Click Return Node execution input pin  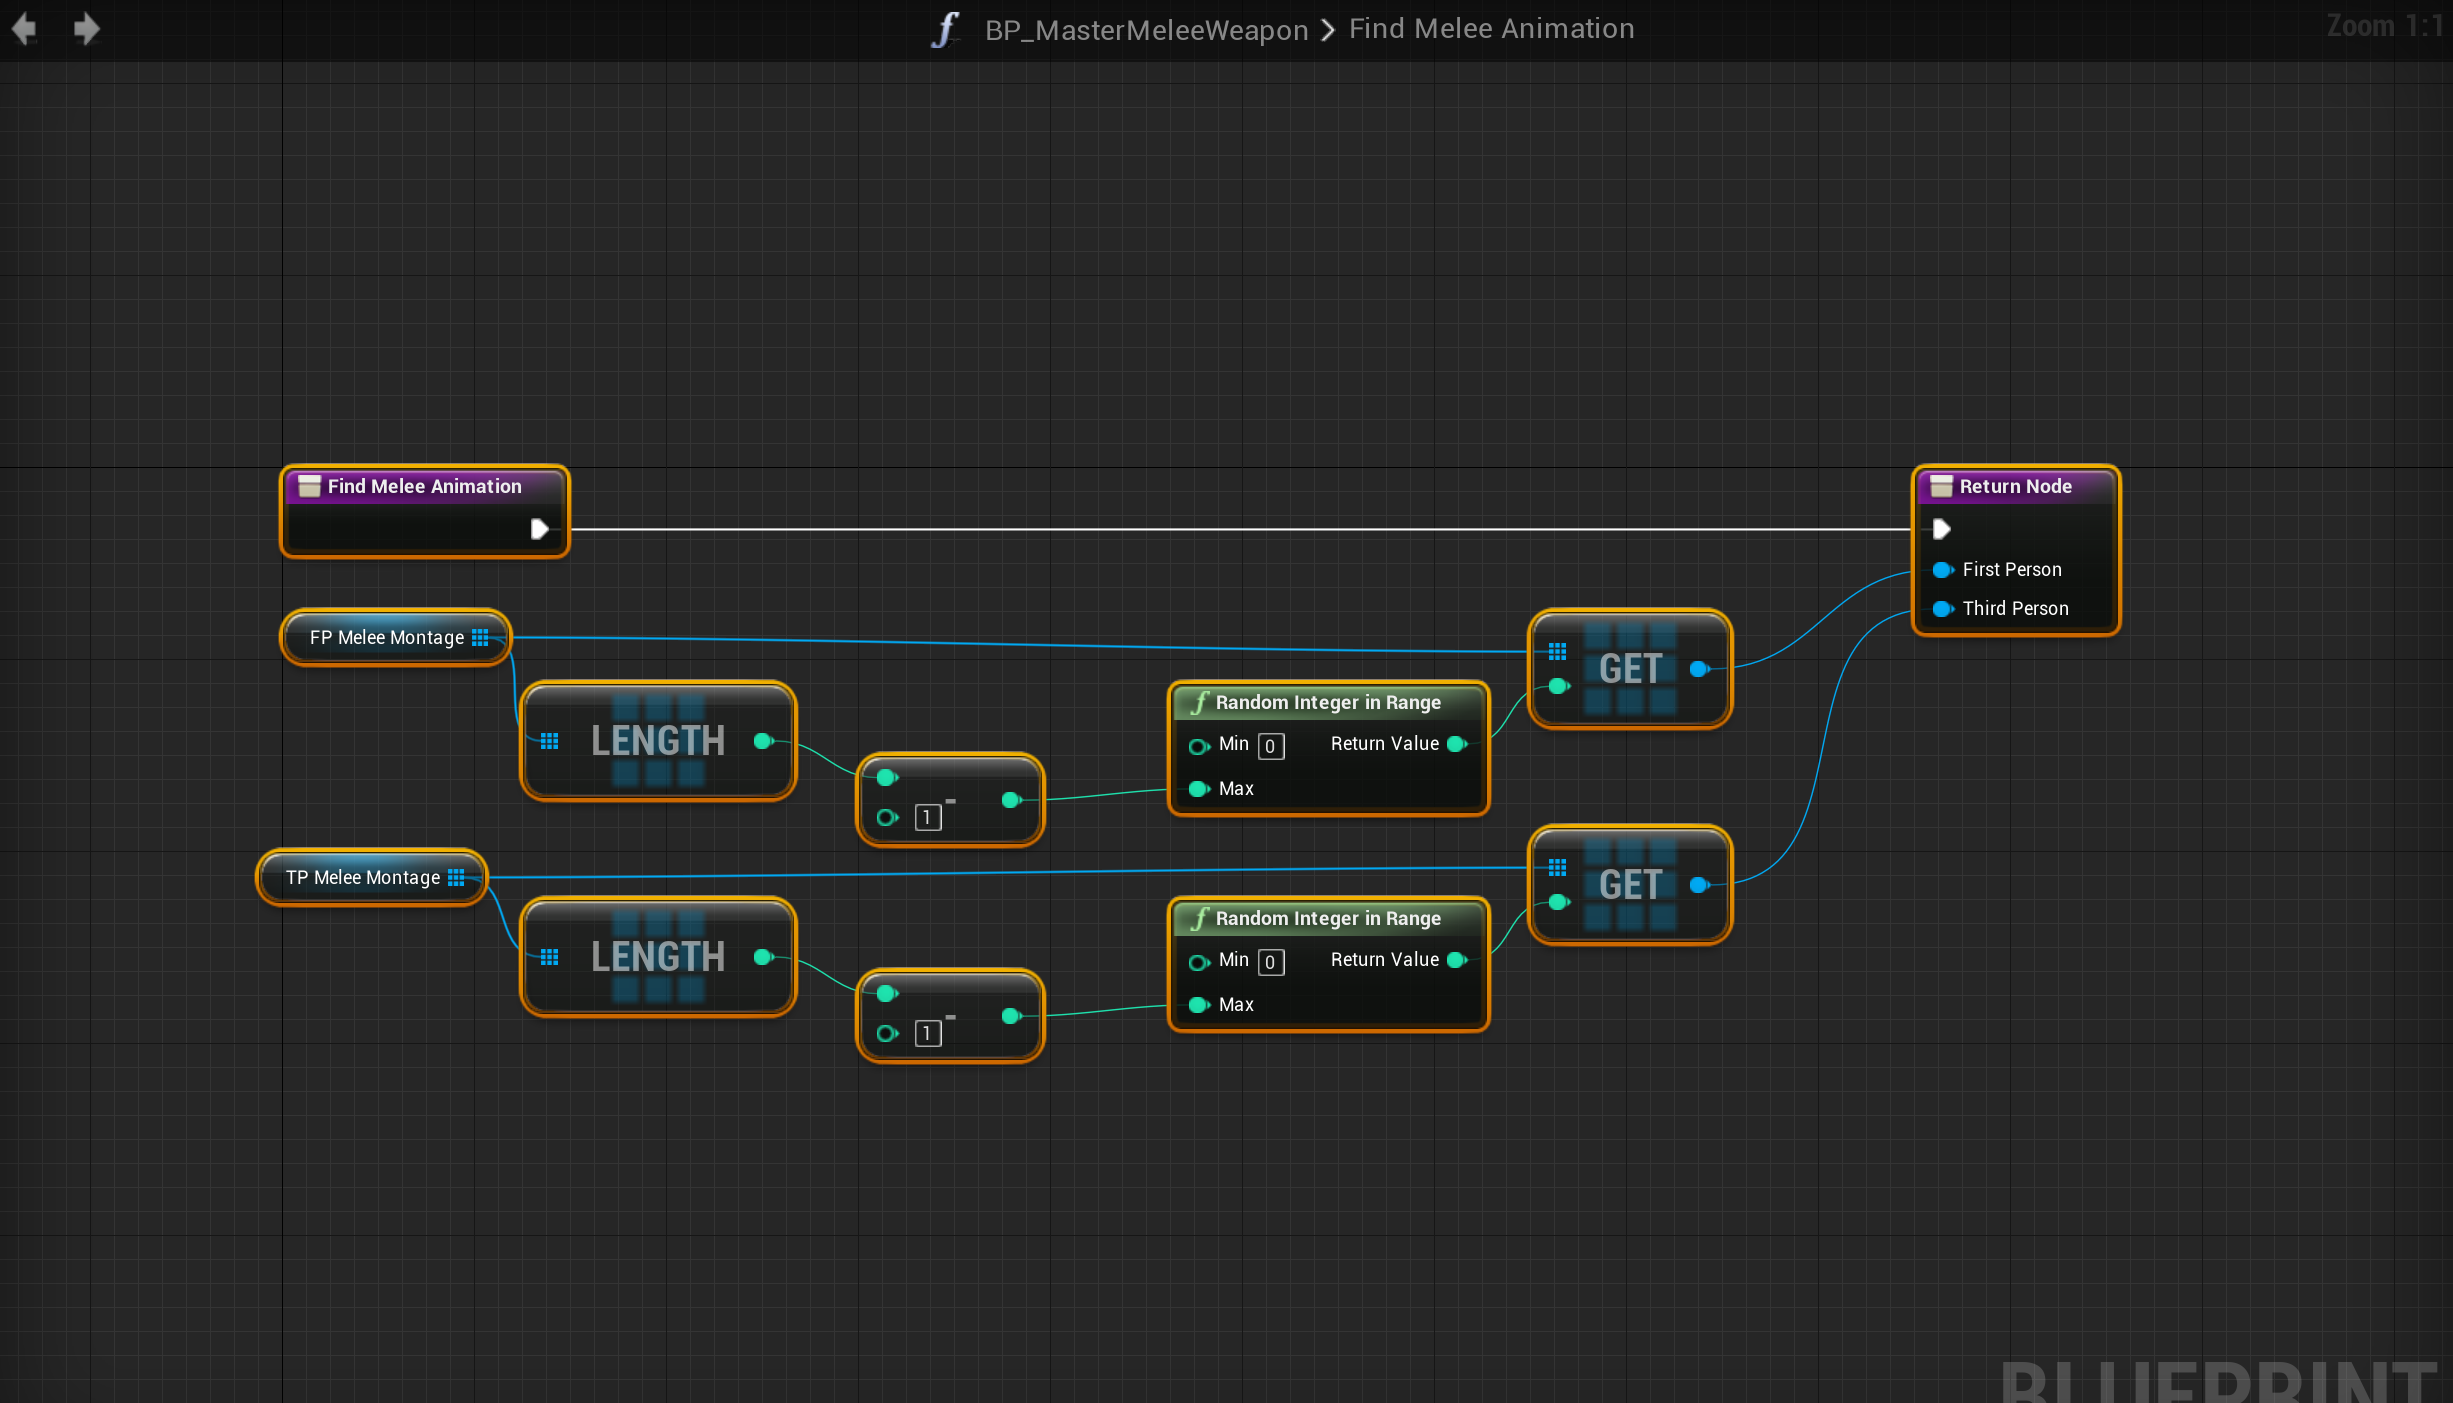pos(1941,528)
